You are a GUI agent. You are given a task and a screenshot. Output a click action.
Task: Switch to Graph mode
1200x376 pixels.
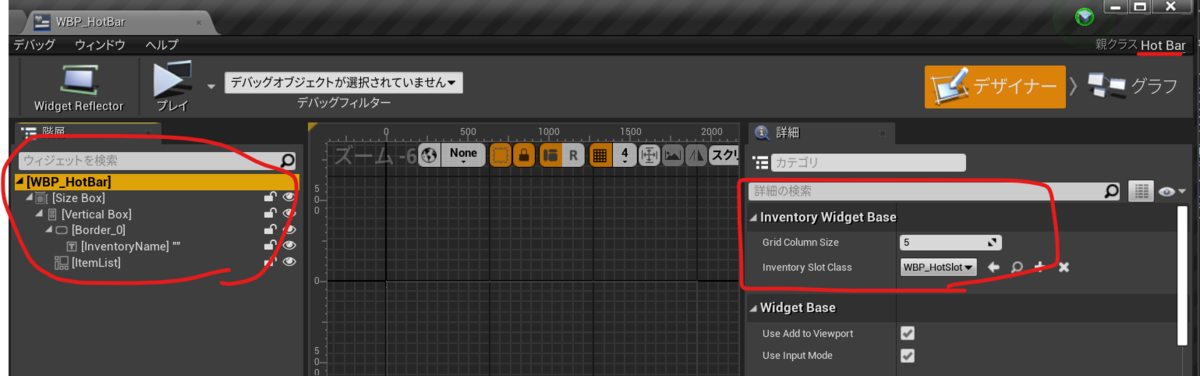coord(1132,87)
